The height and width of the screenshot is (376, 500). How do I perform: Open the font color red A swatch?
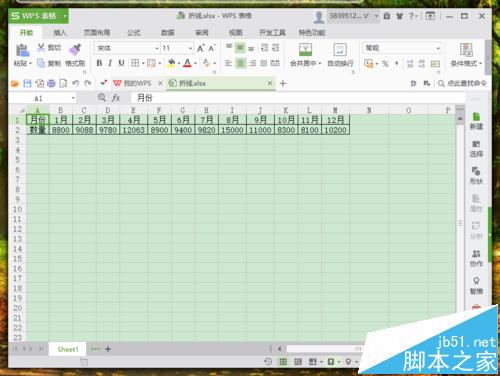tap(187, 63)
